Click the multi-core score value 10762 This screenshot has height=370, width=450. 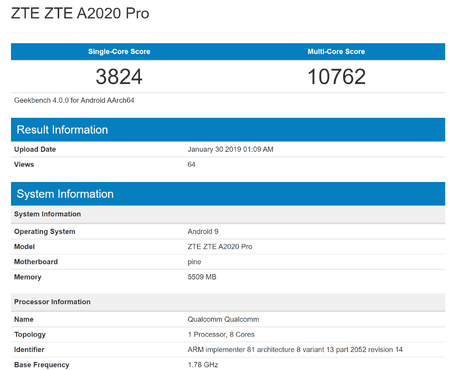336,77
